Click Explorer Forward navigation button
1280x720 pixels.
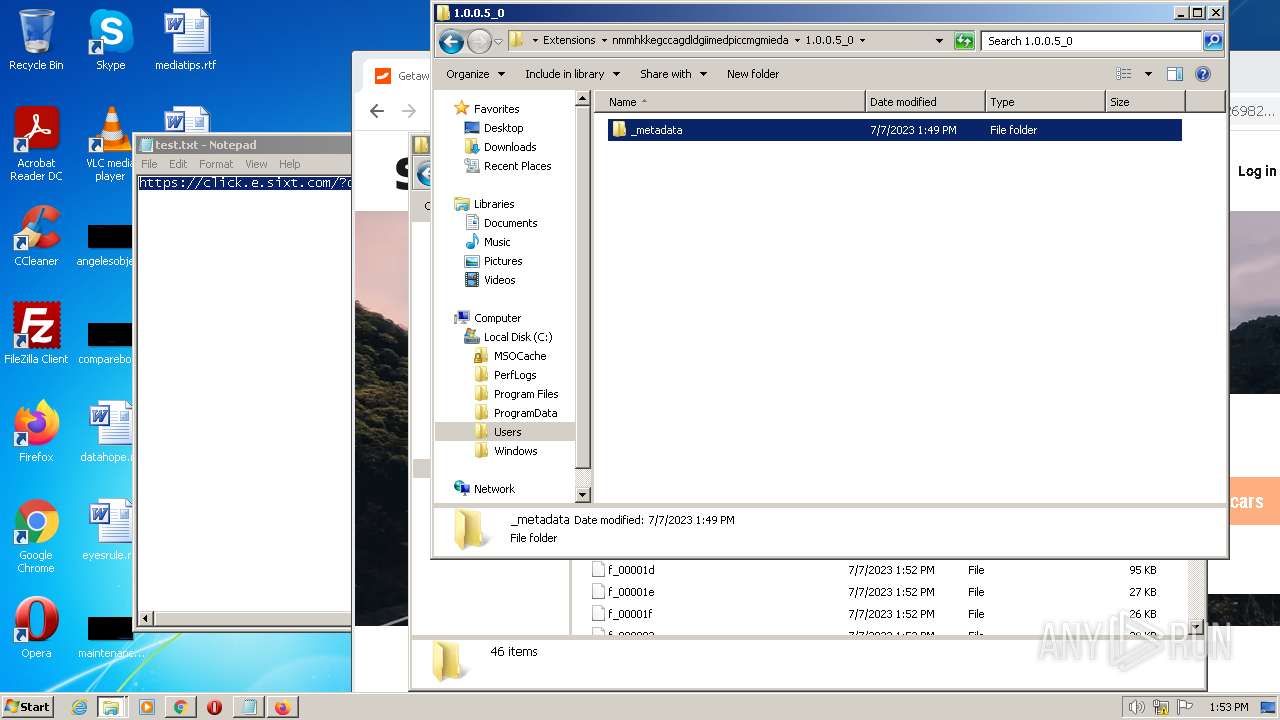click(479, 41)
